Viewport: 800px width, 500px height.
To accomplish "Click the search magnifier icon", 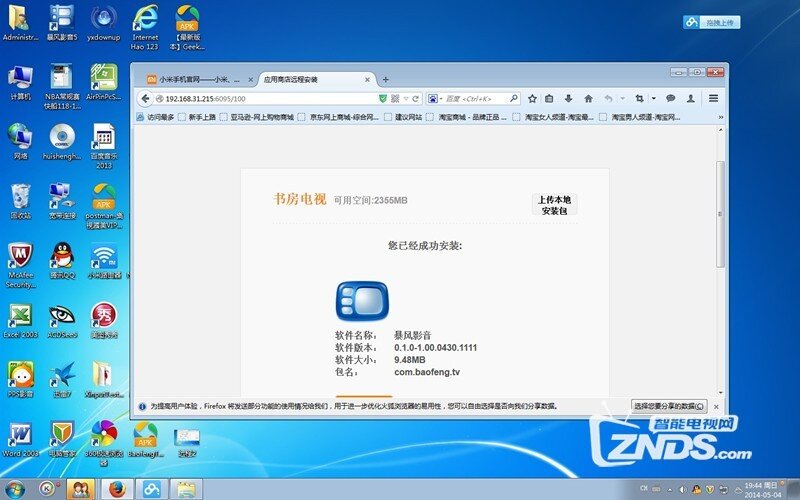I will (x=514, y=98).
